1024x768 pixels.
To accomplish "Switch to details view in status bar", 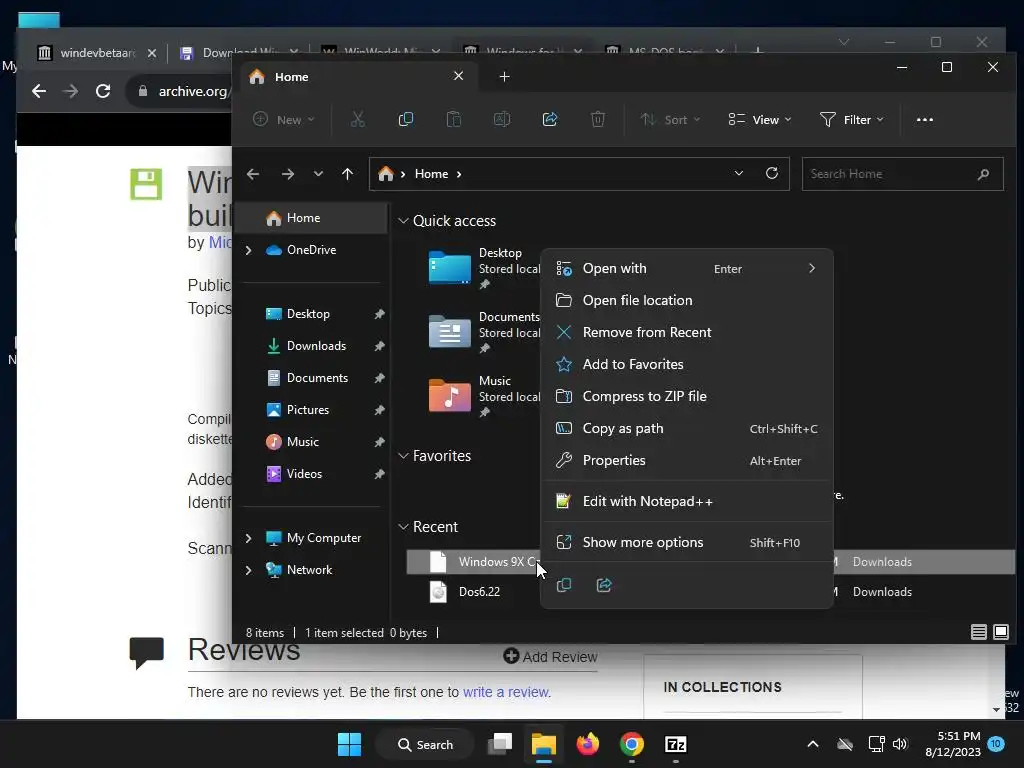I will (978, 632).
